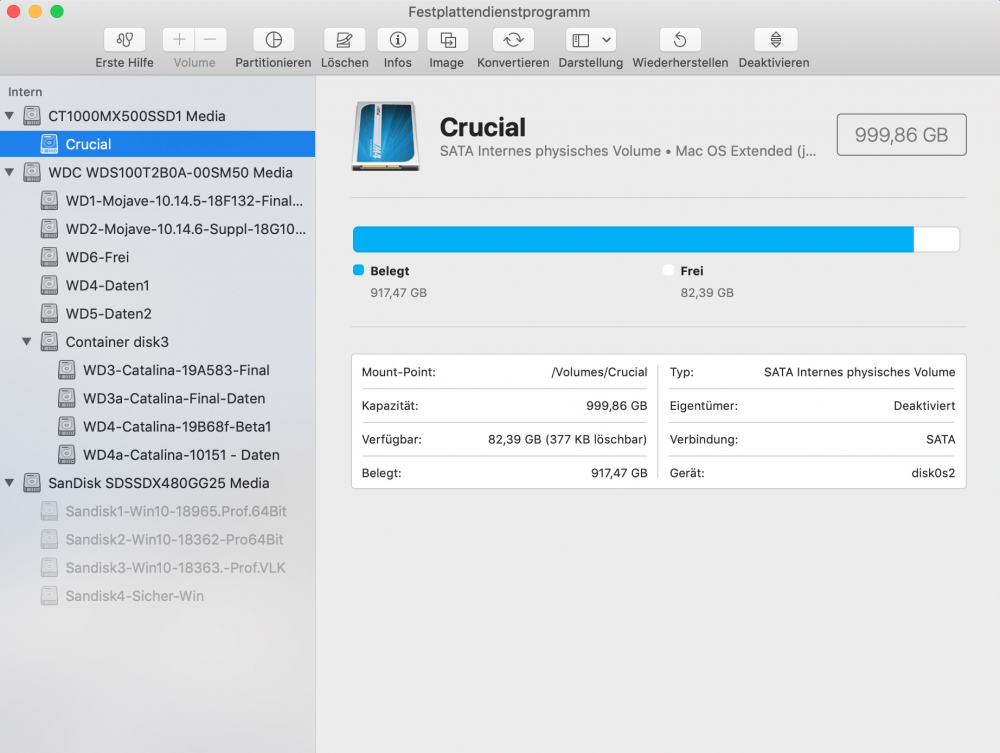Screen dimensions: 1000x753
Task: Click the Löschen erase icon
Action: coord(344,40)
